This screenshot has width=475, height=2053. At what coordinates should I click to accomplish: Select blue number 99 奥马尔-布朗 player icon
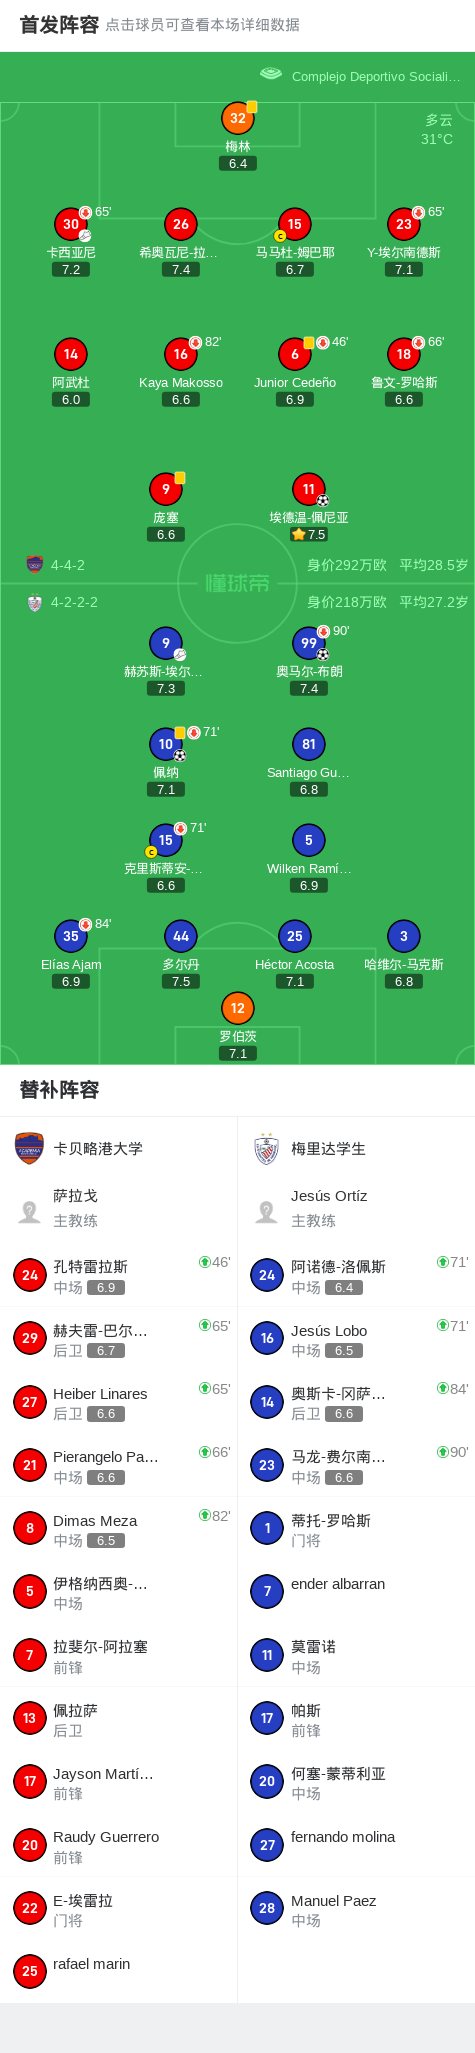point(309,643)
